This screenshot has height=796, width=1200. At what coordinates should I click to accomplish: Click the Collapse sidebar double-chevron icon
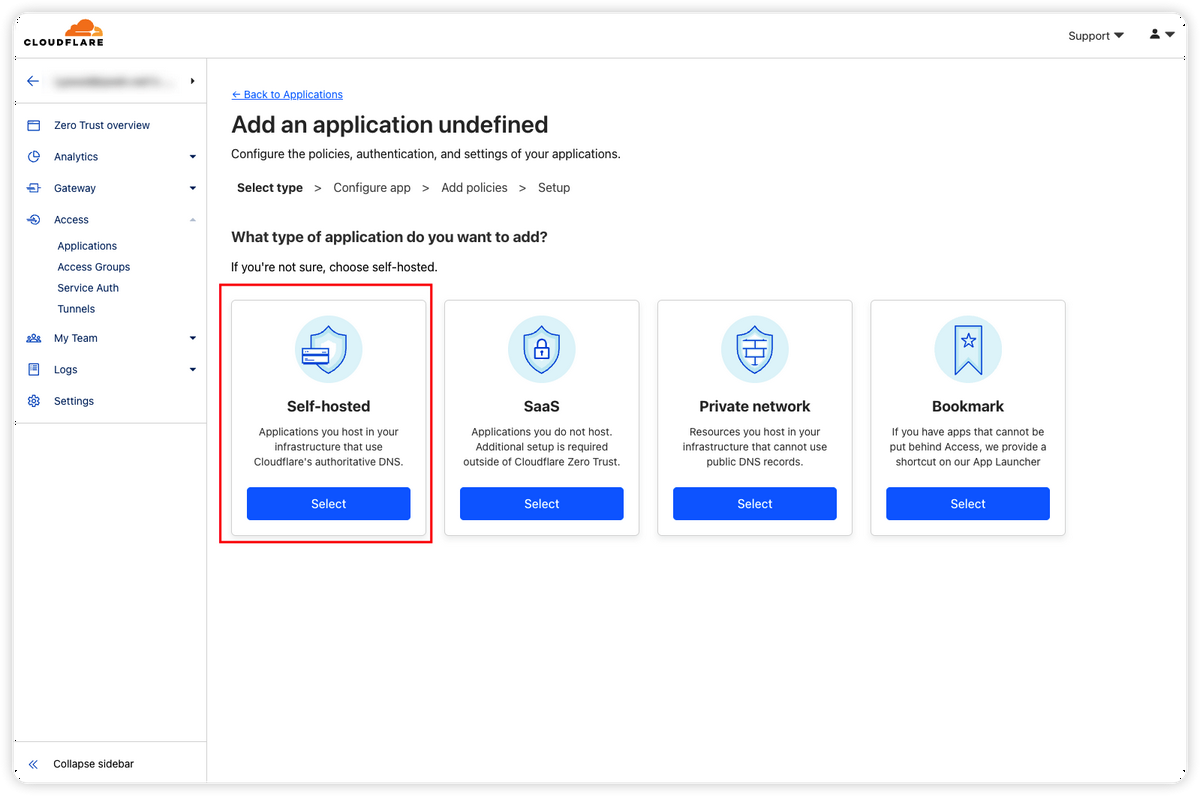pos(33,764)
